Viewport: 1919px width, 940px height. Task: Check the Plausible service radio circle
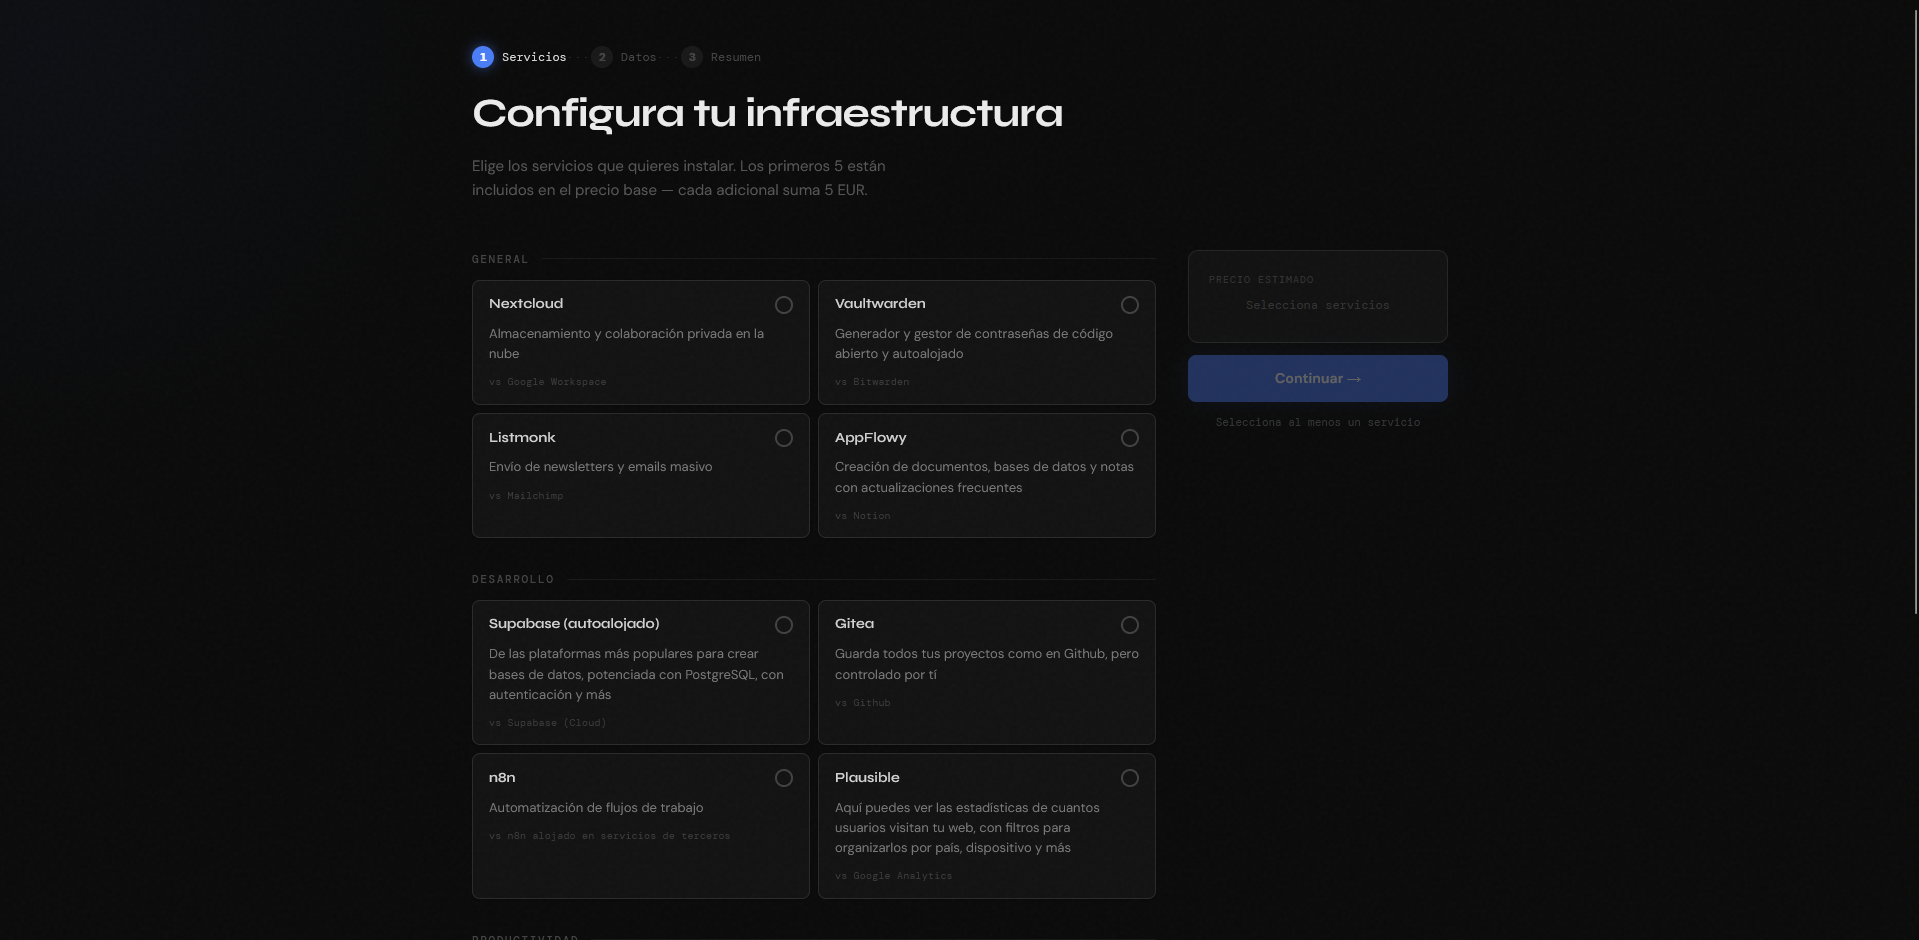point(1130,778)
